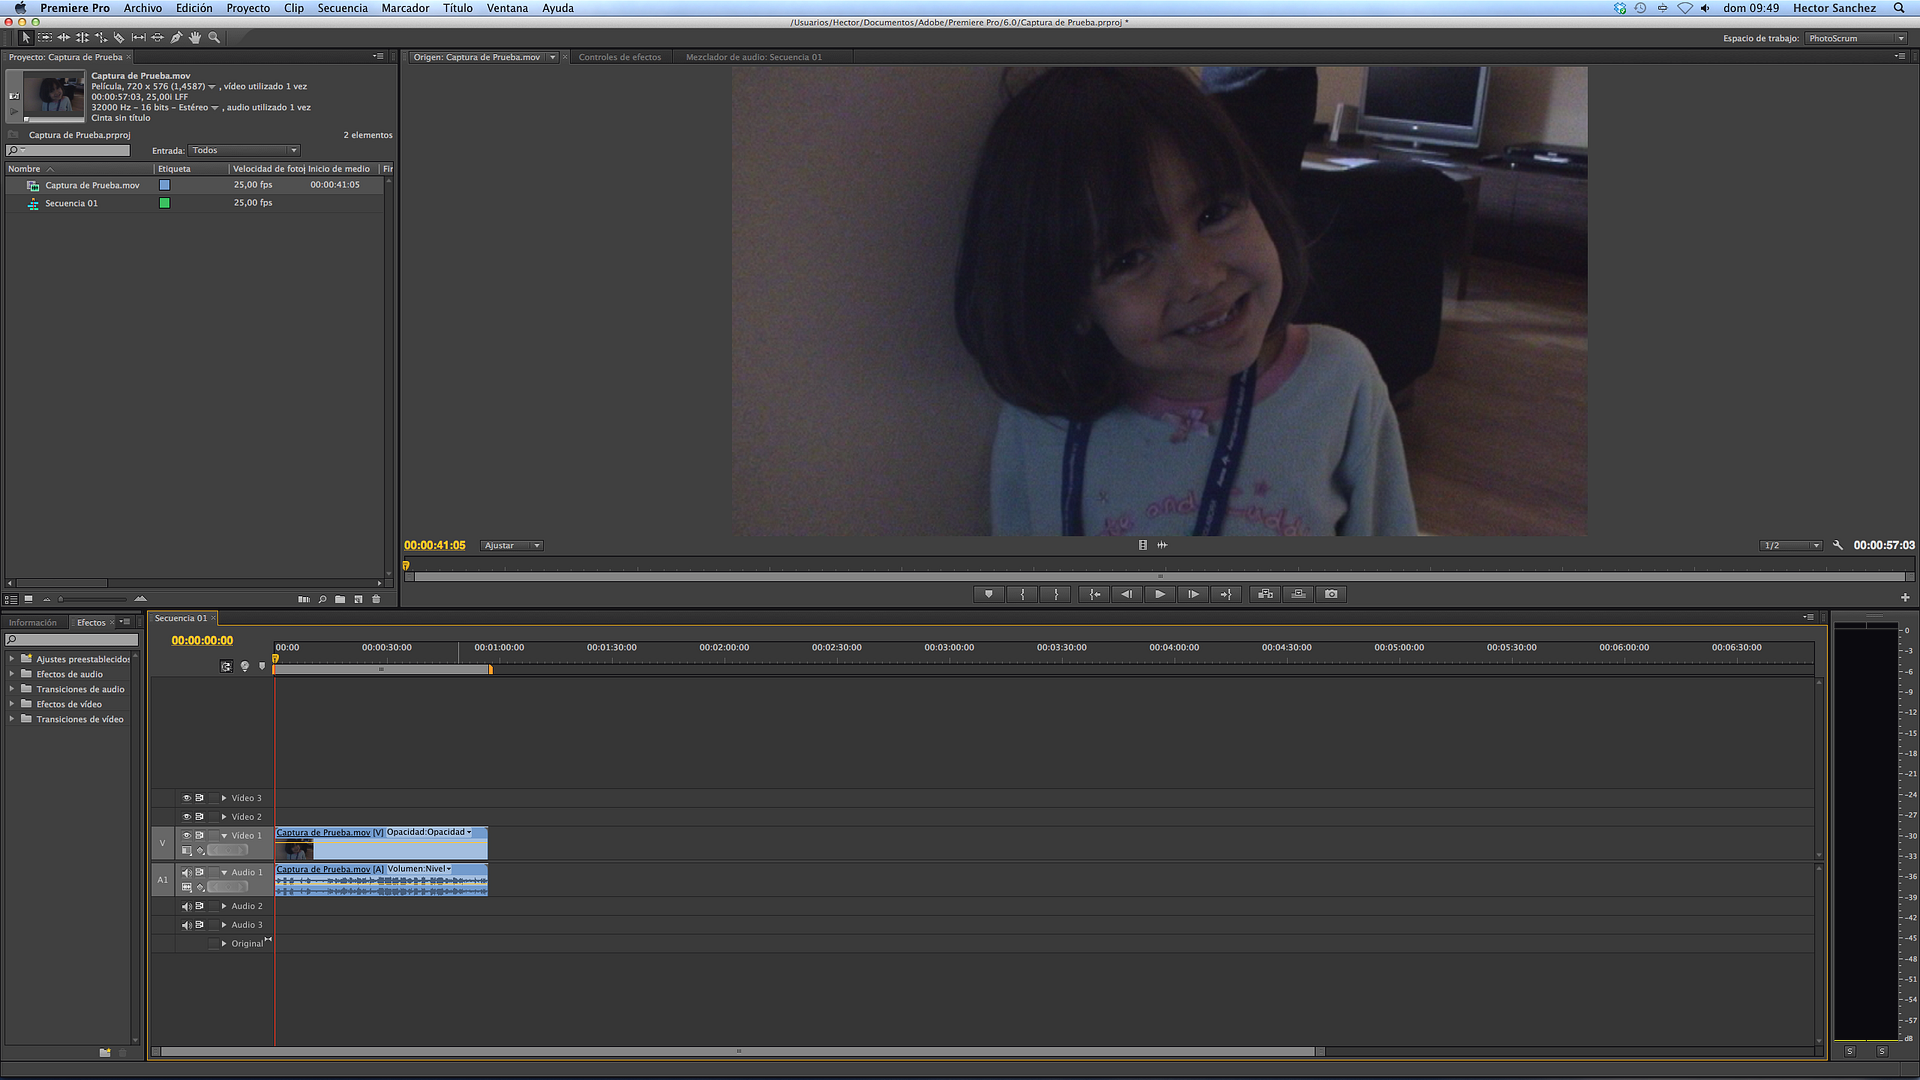Mute the Audio 2 track

coord(186,907)
